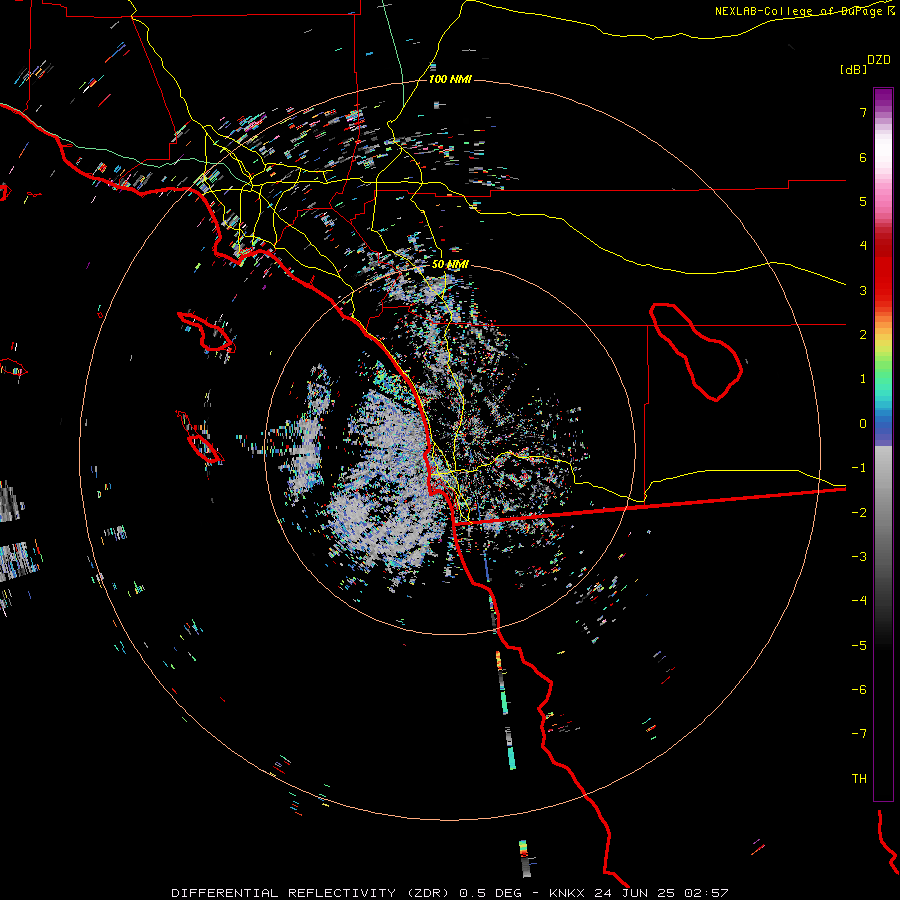Click the [dB] units label

[x=854, y=69]
